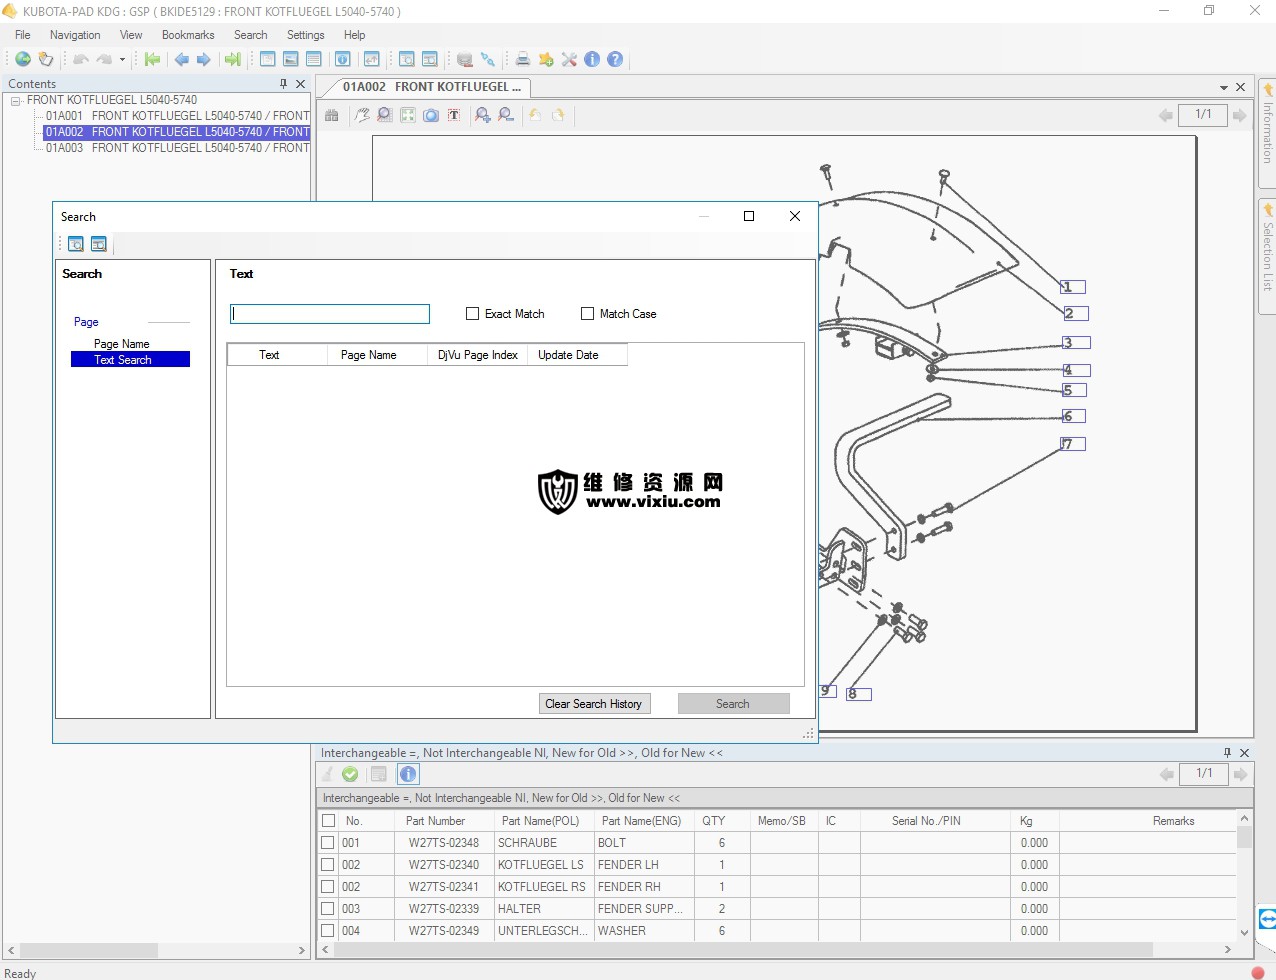Select 01A003 page in Contents tree
Viewport: 1276px width, 980px height.
pos(177,148)
